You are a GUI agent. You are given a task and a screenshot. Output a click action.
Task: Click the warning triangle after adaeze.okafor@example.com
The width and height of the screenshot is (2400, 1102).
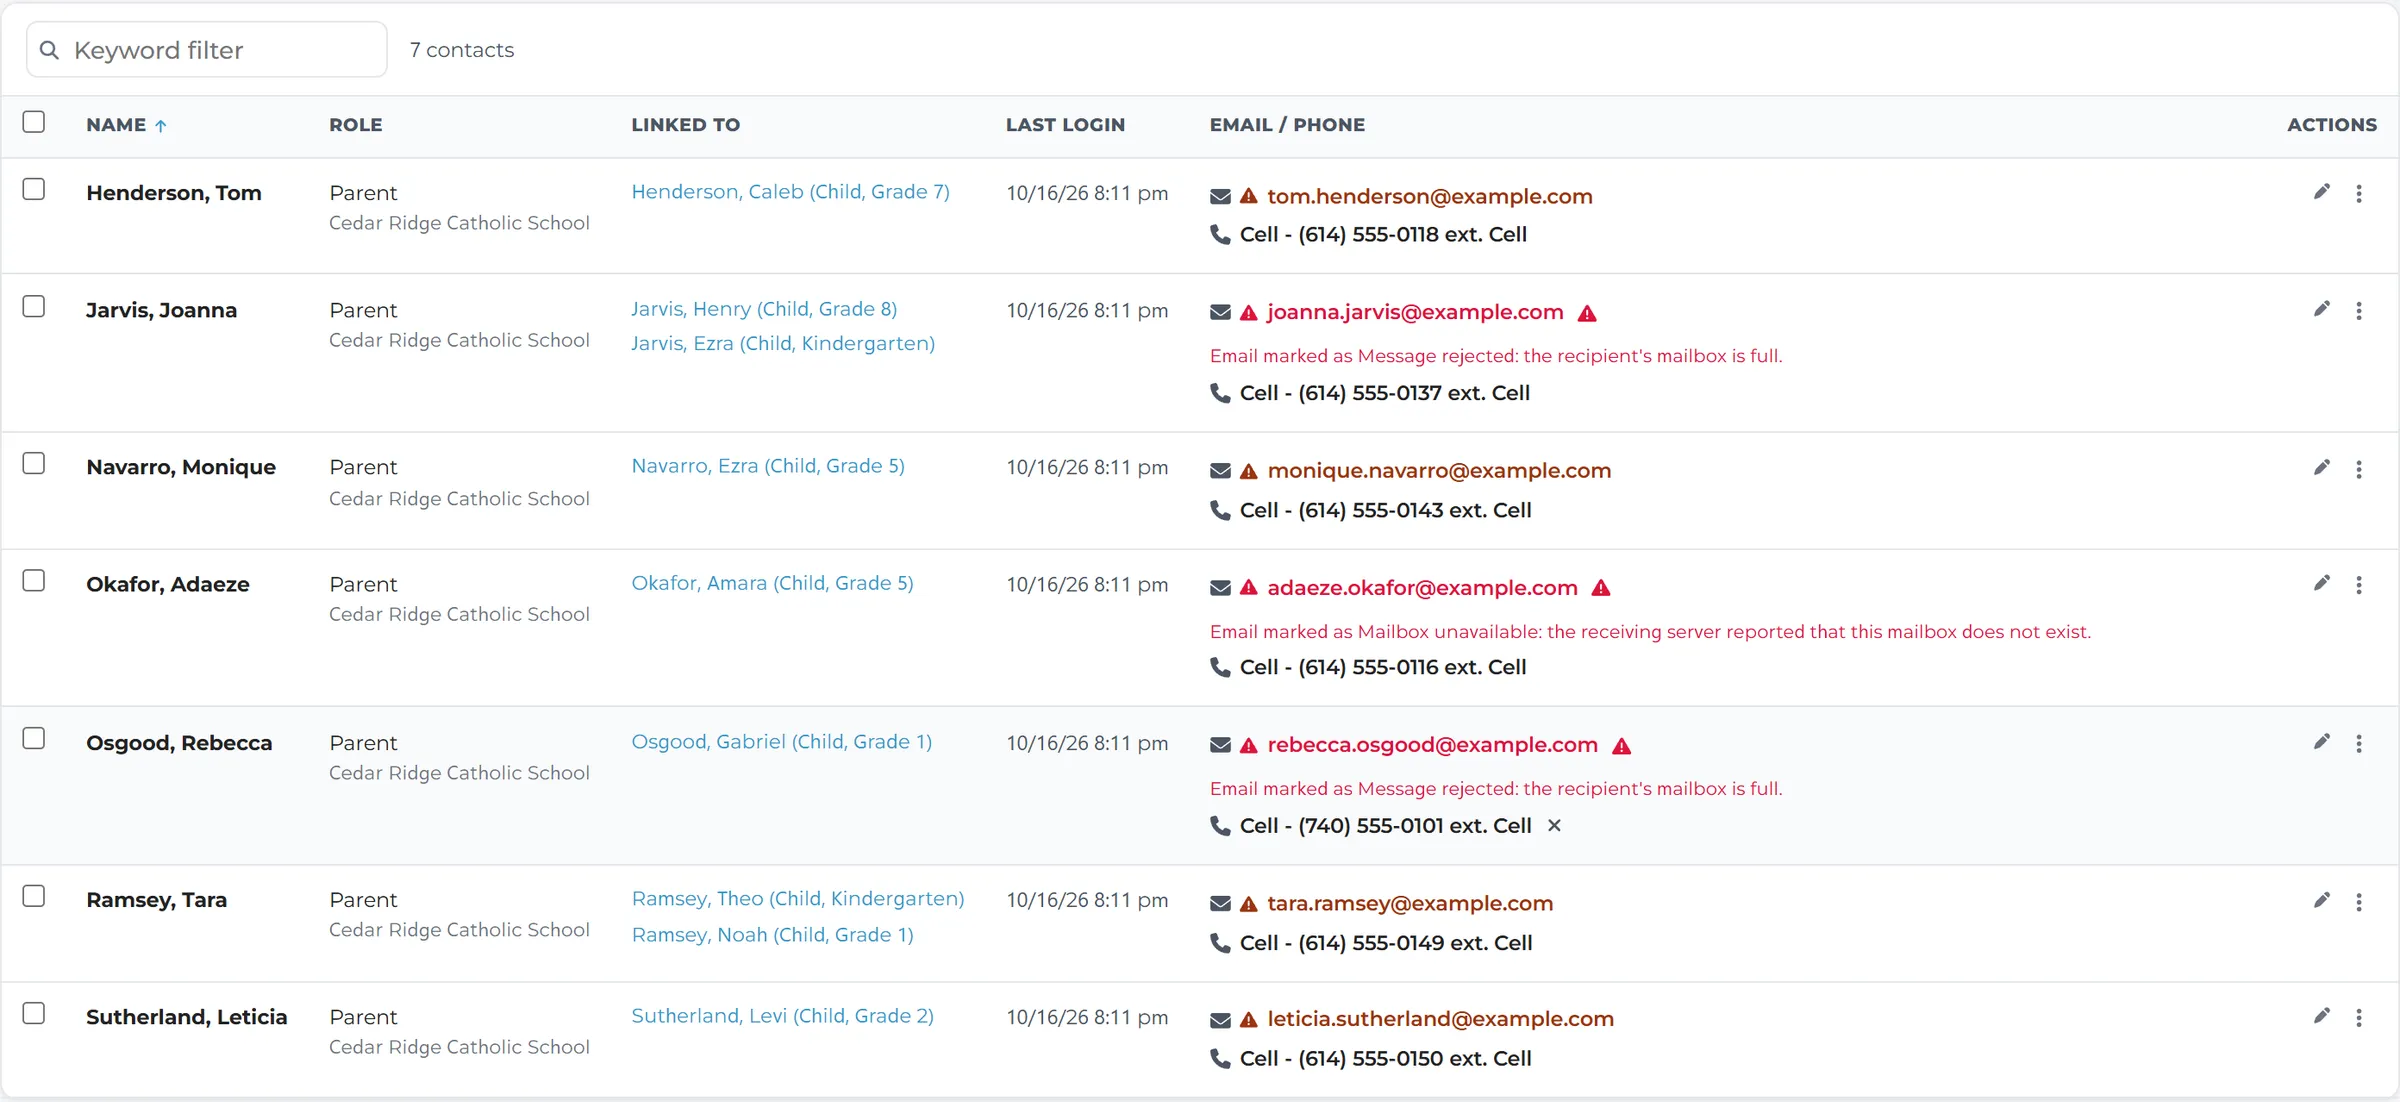click(x=1601, y=588)
